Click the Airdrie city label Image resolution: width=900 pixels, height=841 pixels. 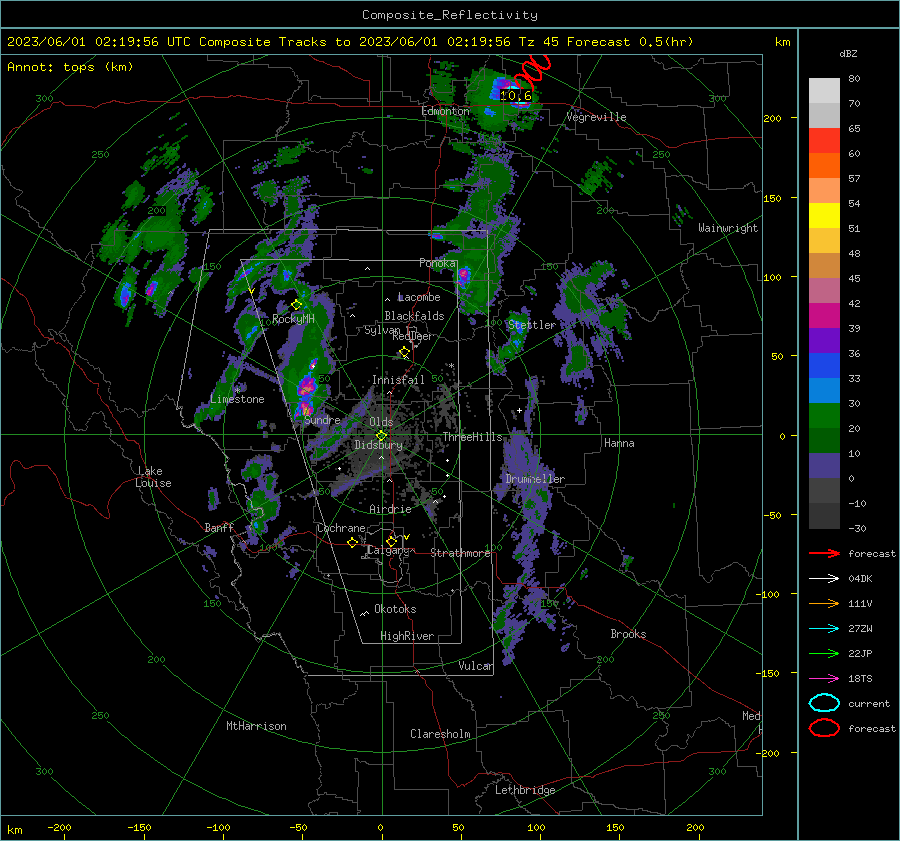pos(390,509)
